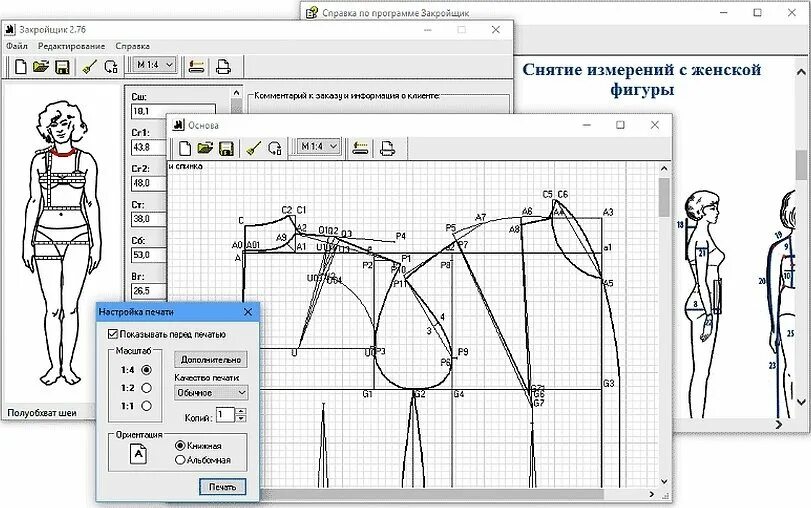Click the Основа window title bar icon
The height and width of the screenshot is (508, 811).
point(178,125)
